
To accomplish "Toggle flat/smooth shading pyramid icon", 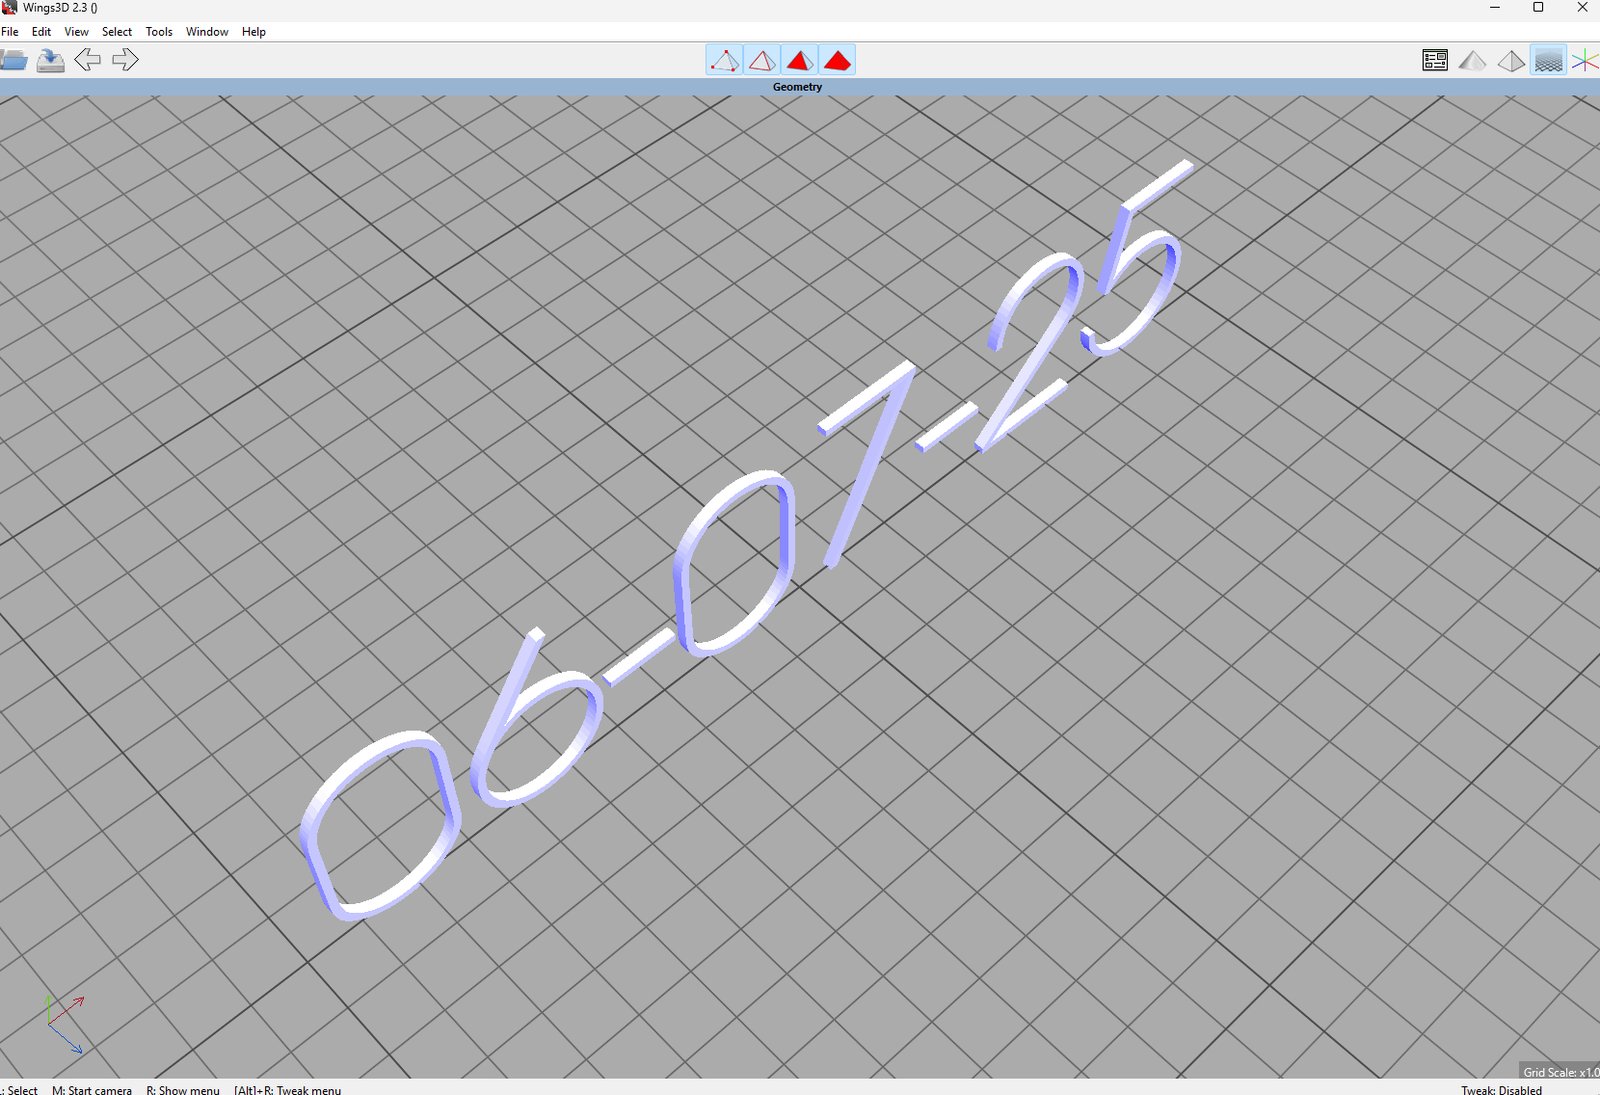I will [1472, 61].
